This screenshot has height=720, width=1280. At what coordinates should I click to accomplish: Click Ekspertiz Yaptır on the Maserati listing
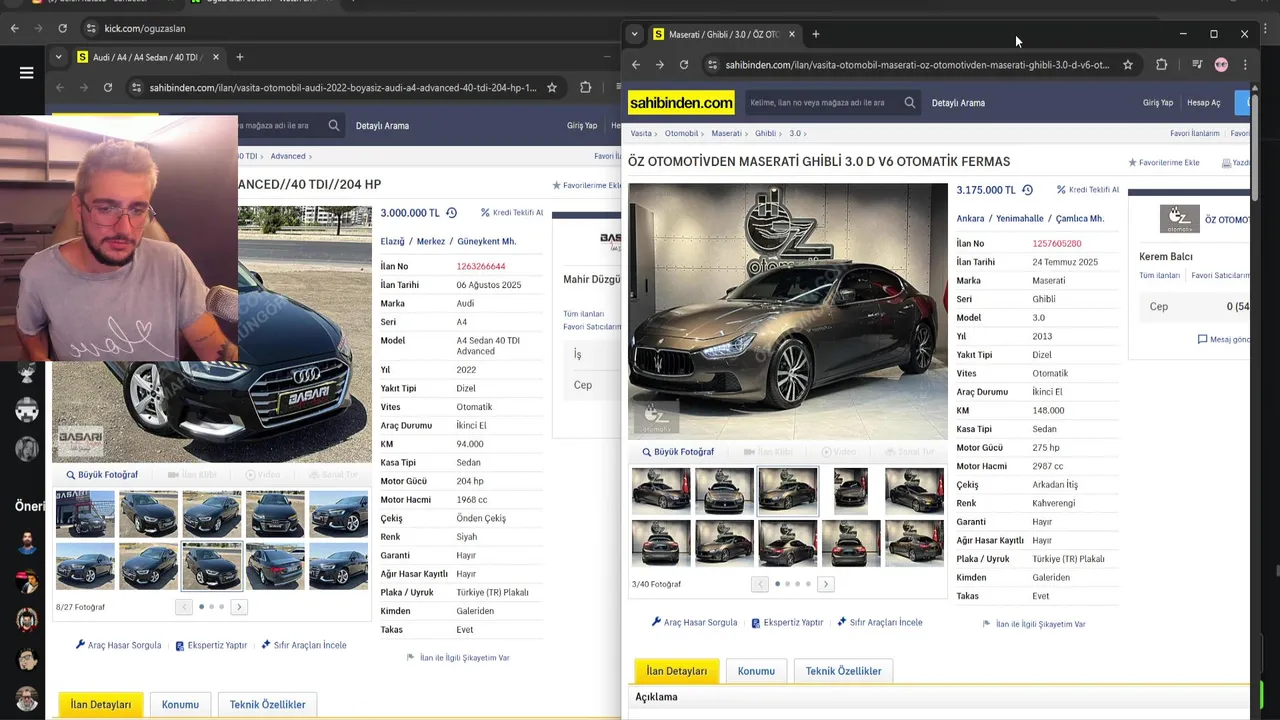click(x=787, y=622)
